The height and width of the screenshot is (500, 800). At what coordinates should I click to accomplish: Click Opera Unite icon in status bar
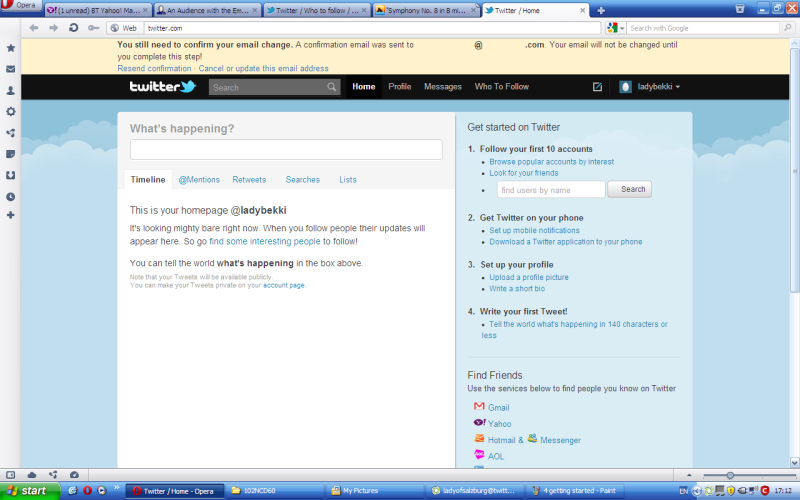pyautogui.click(x=53, y=474)
